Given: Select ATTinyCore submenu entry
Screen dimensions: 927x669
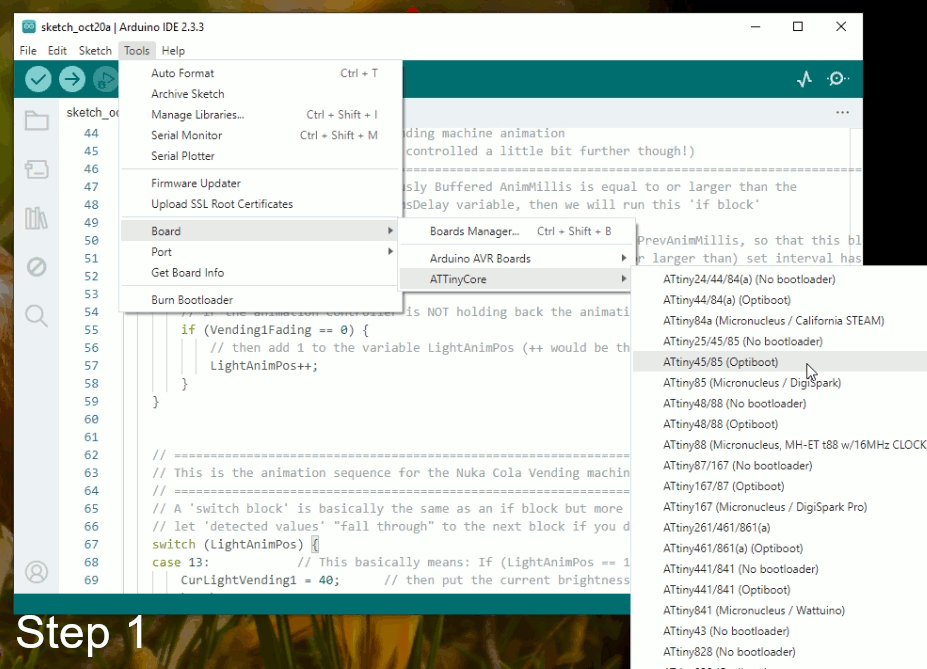Looking at the screenshot, I should pos(517,279).
